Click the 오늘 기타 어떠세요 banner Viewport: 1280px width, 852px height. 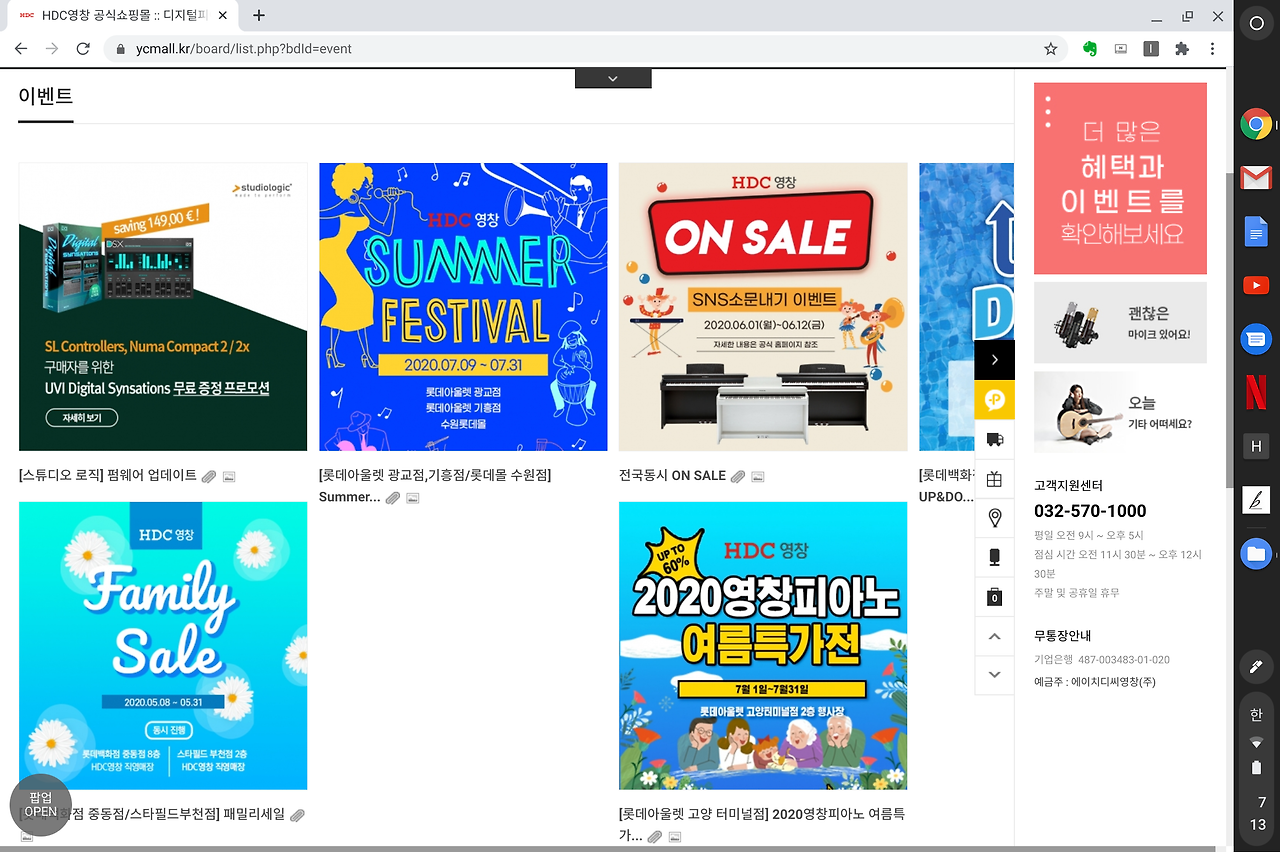[1120, 412]
